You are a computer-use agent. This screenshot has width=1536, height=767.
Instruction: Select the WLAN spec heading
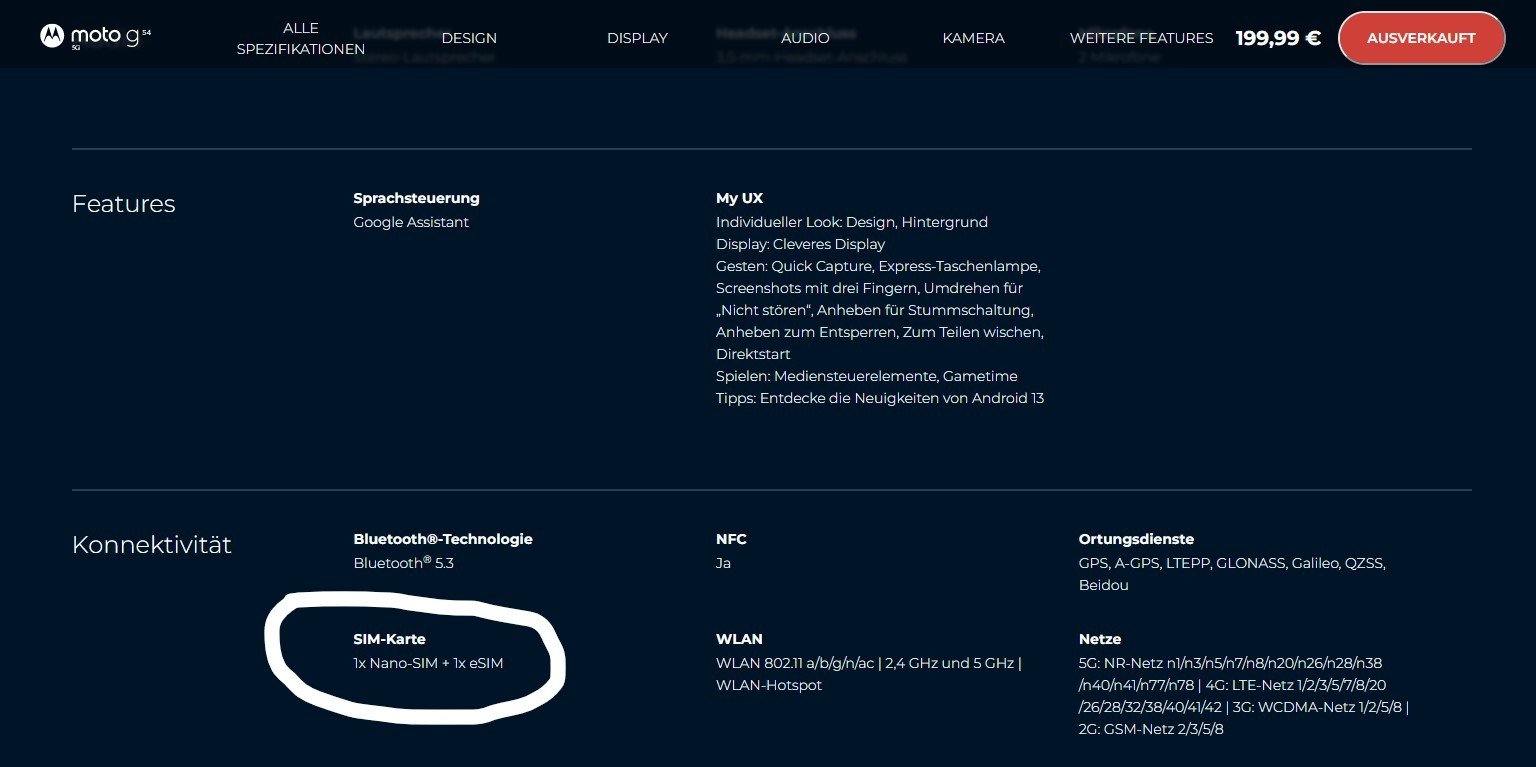click(739, 639)
